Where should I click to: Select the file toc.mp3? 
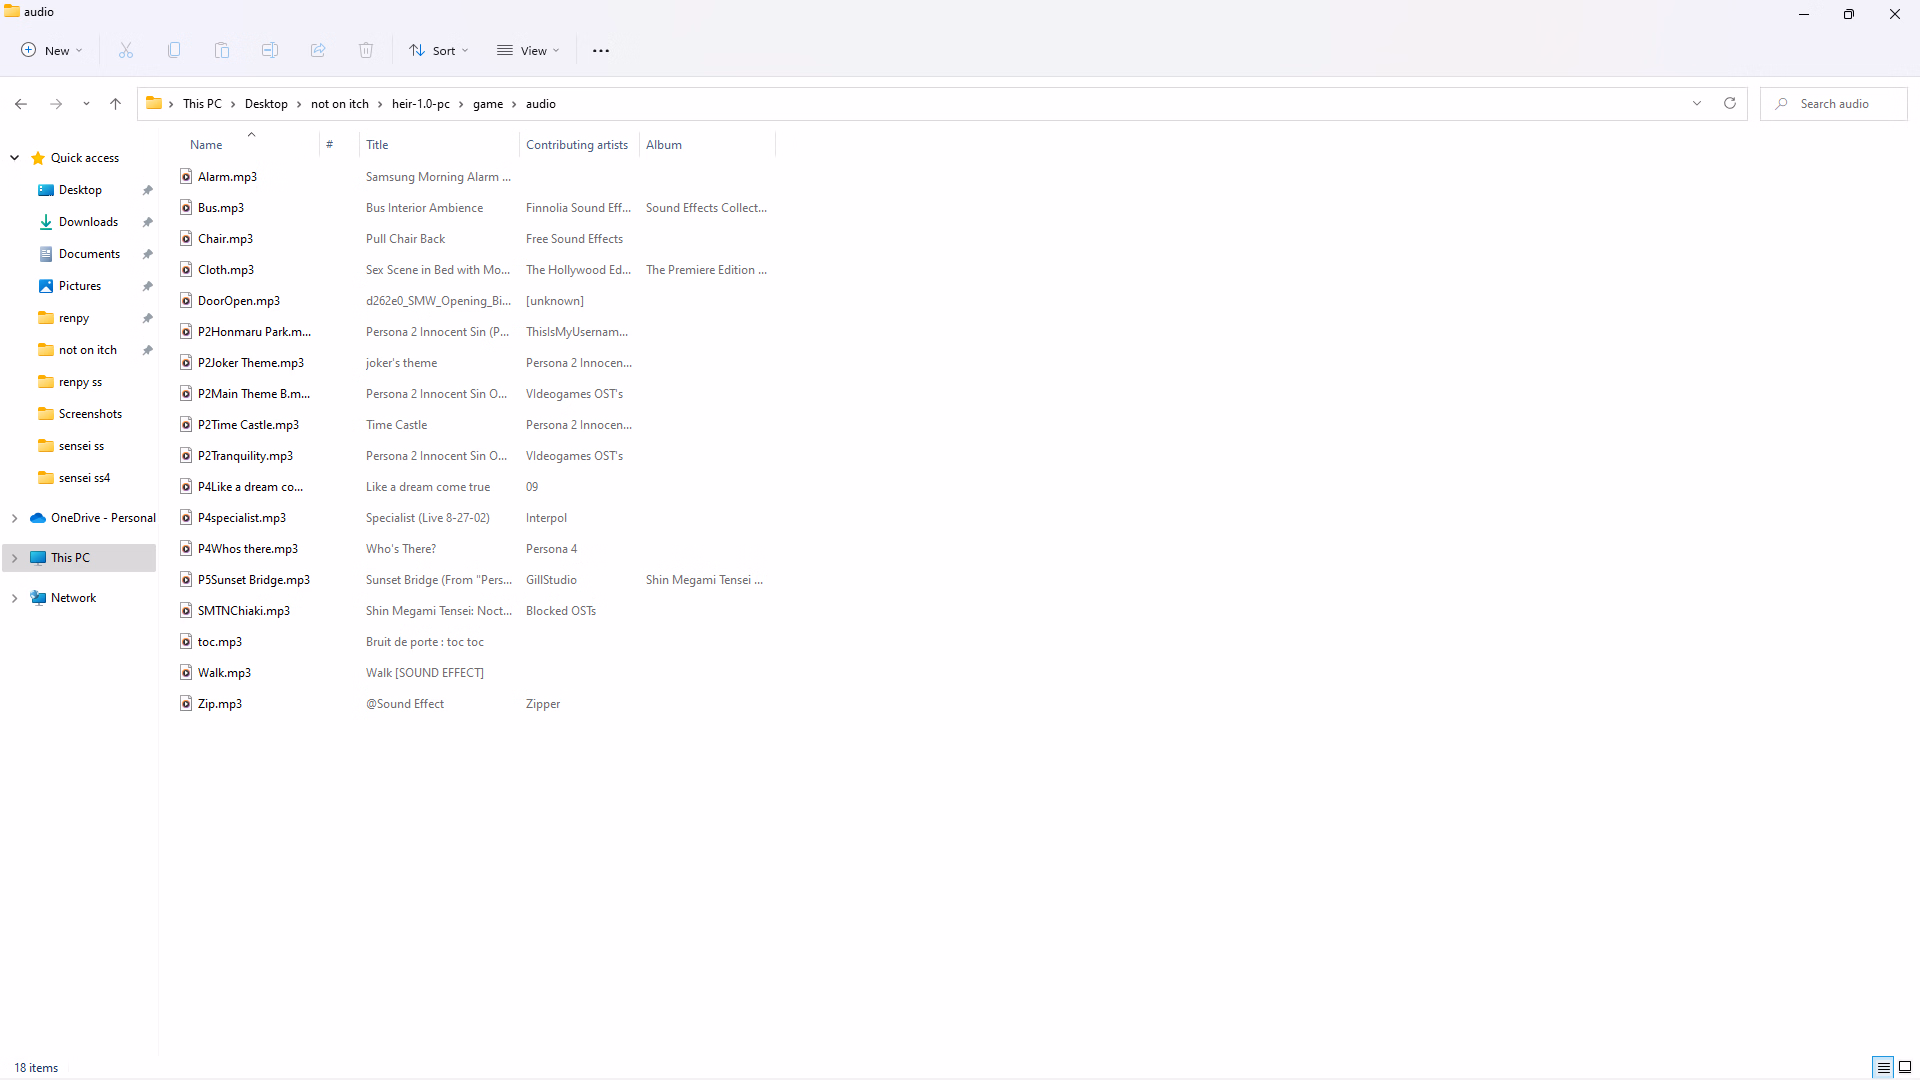pos(220,641)
